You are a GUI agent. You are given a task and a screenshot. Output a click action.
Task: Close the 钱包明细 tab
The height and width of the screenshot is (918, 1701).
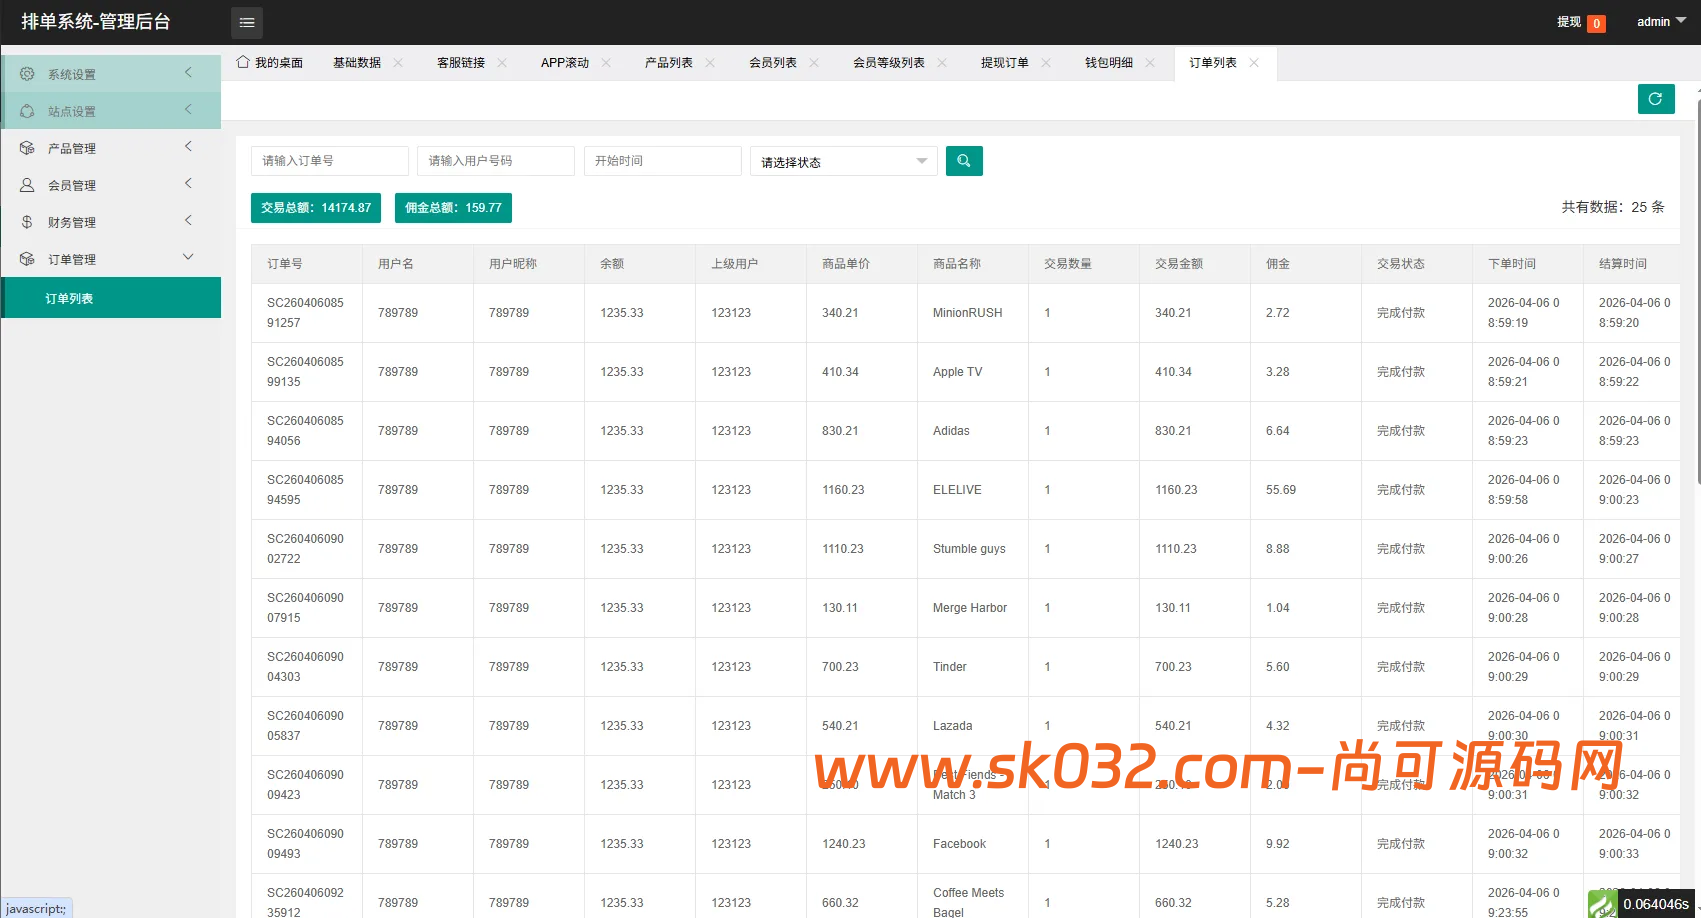[1150, 62]
